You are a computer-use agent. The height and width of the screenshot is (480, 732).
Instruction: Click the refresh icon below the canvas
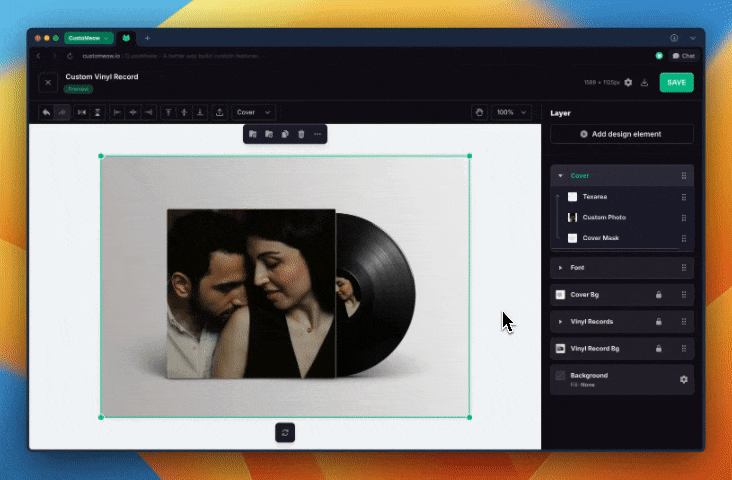285,432
